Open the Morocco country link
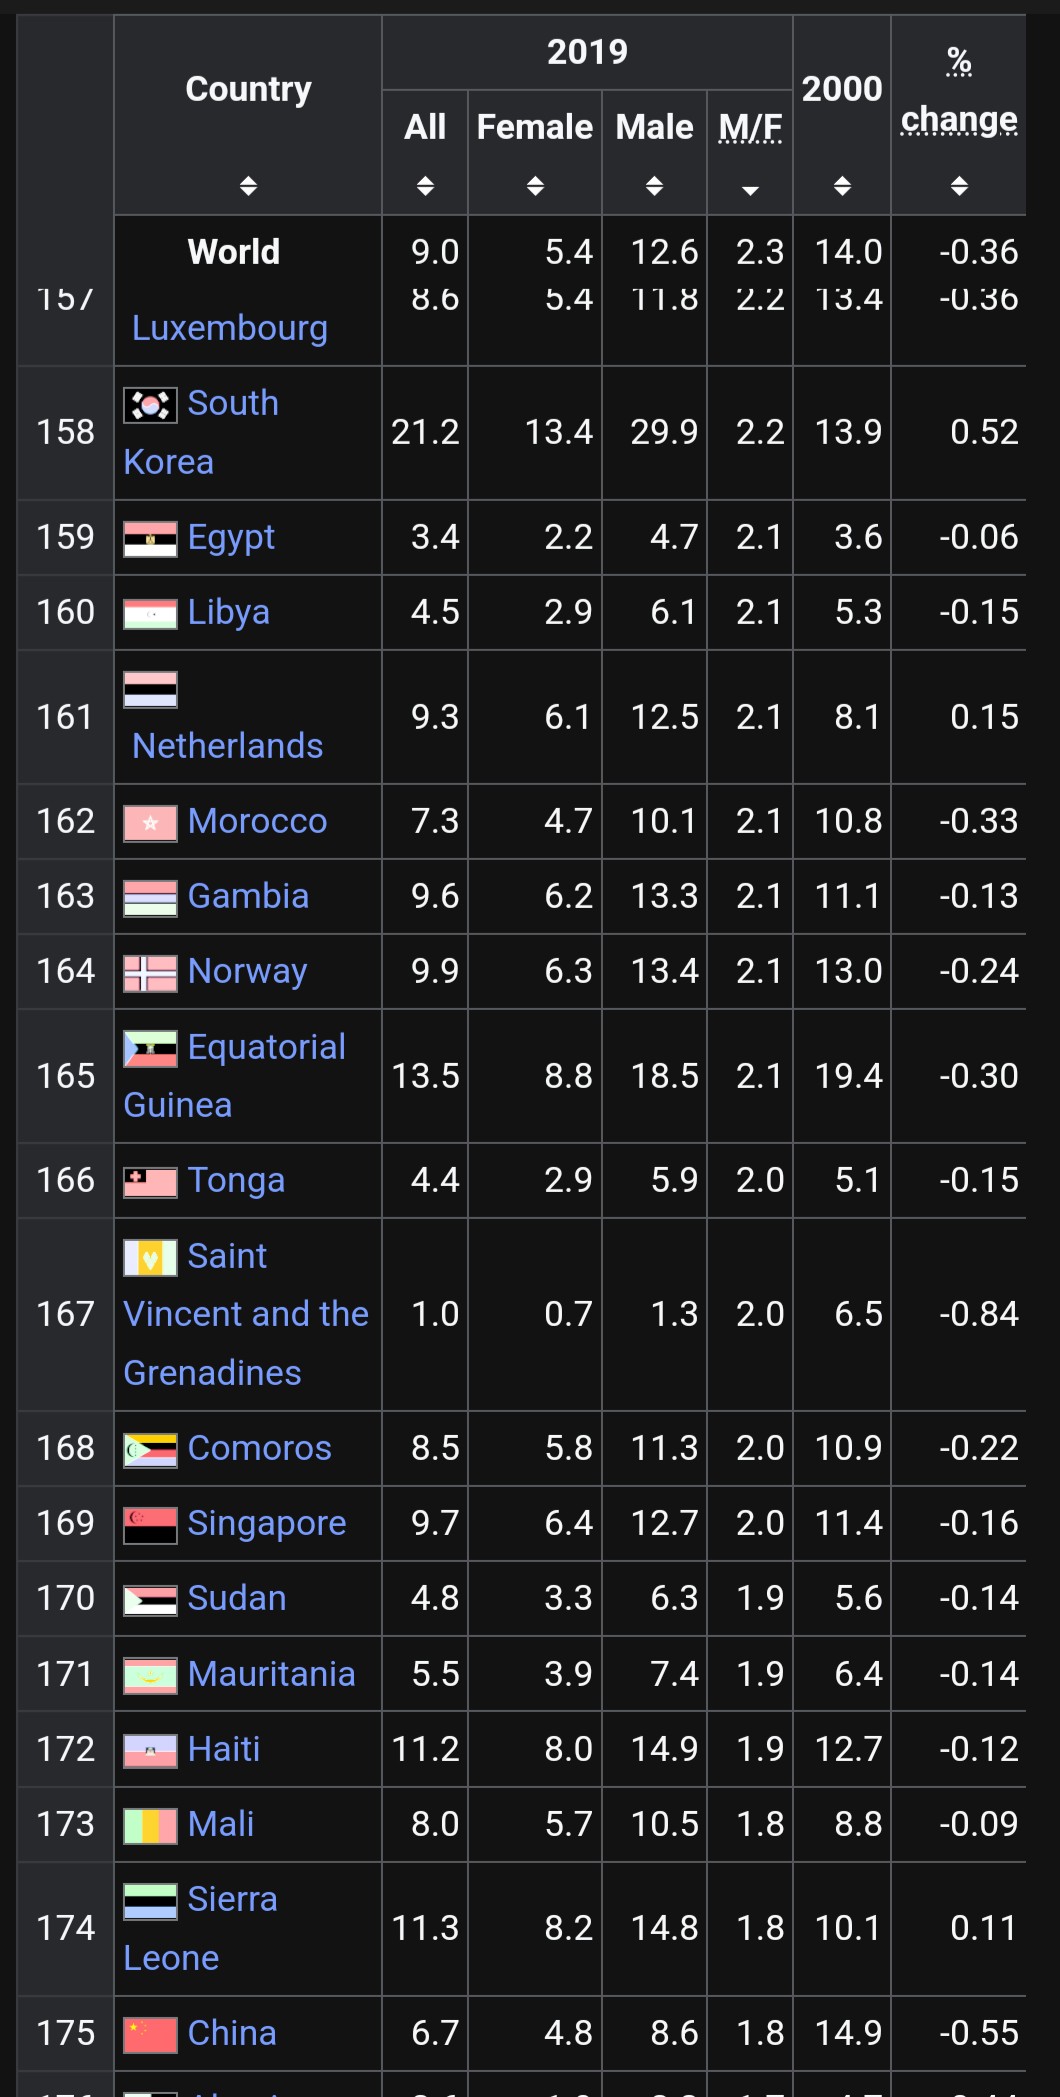This screenshot has width=1060, height=2097. [x=258, y=821]
